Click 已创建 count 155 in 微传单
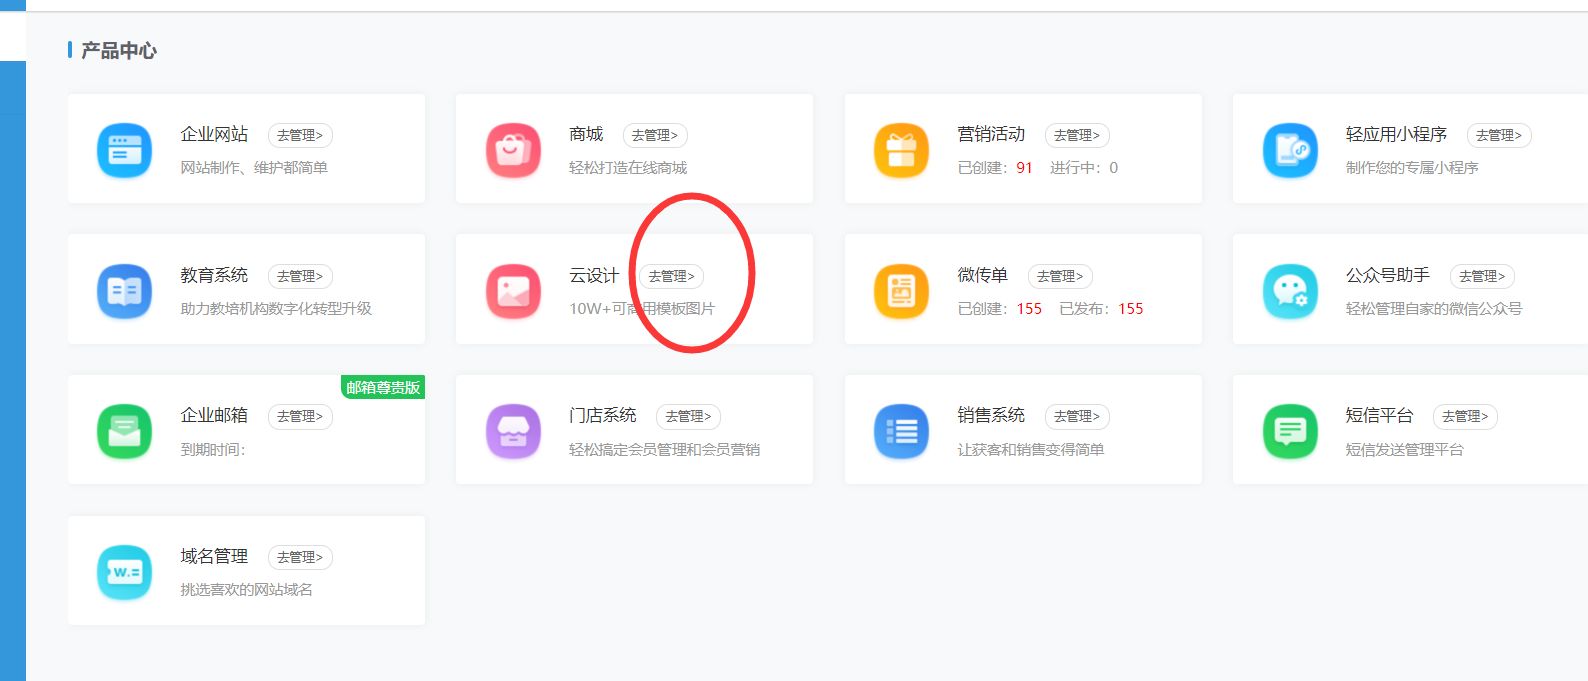The height and width of the screenshot is (681, 1588). tap(1029, 309)
